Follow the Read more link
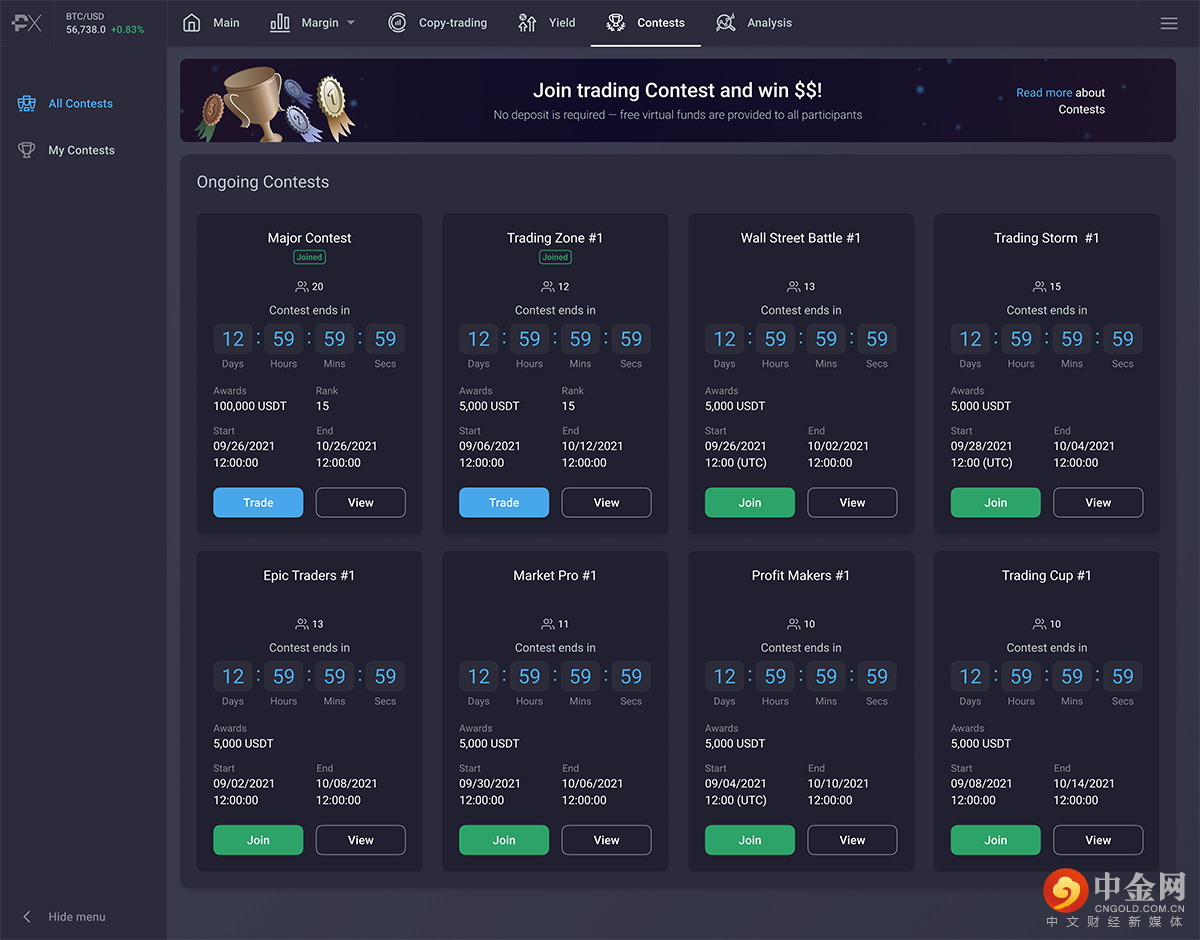This screenshot has width=1200, height=940. point(1044,93)
